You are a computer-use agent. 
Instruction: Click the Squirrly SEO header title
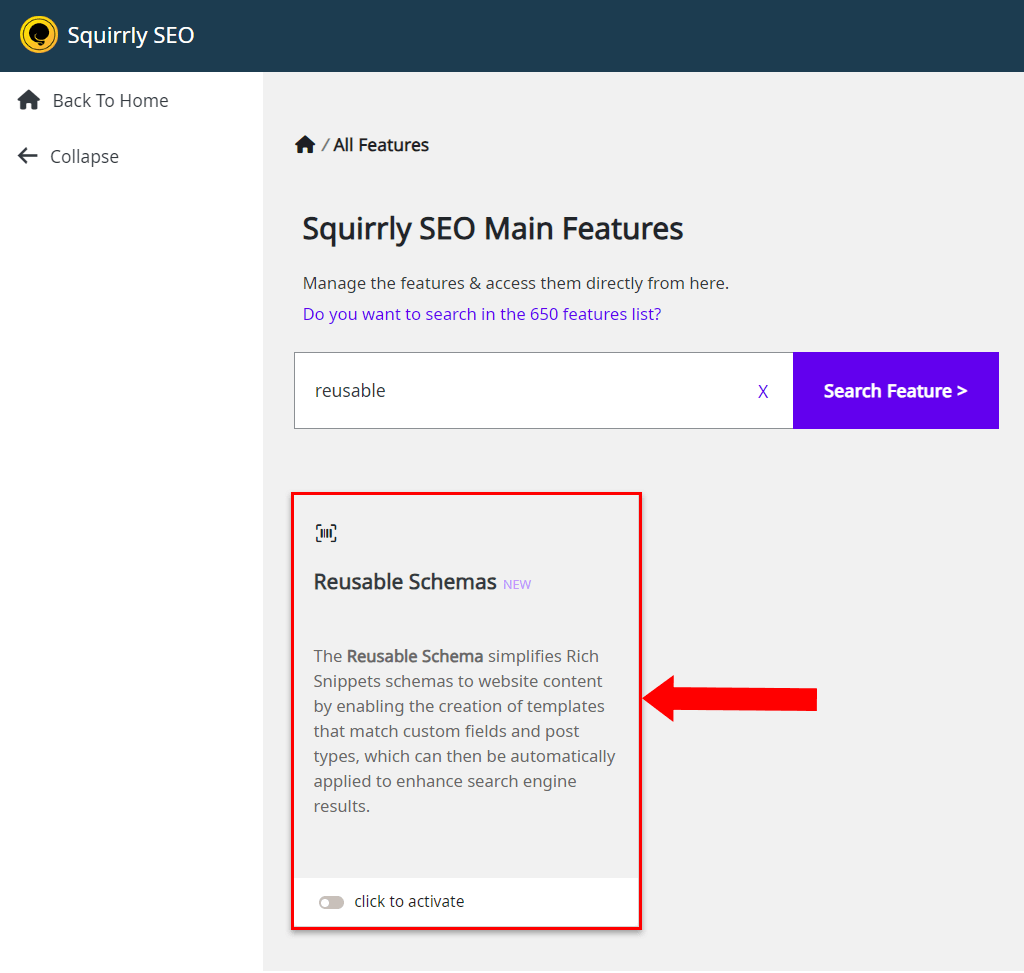point(131,35)
